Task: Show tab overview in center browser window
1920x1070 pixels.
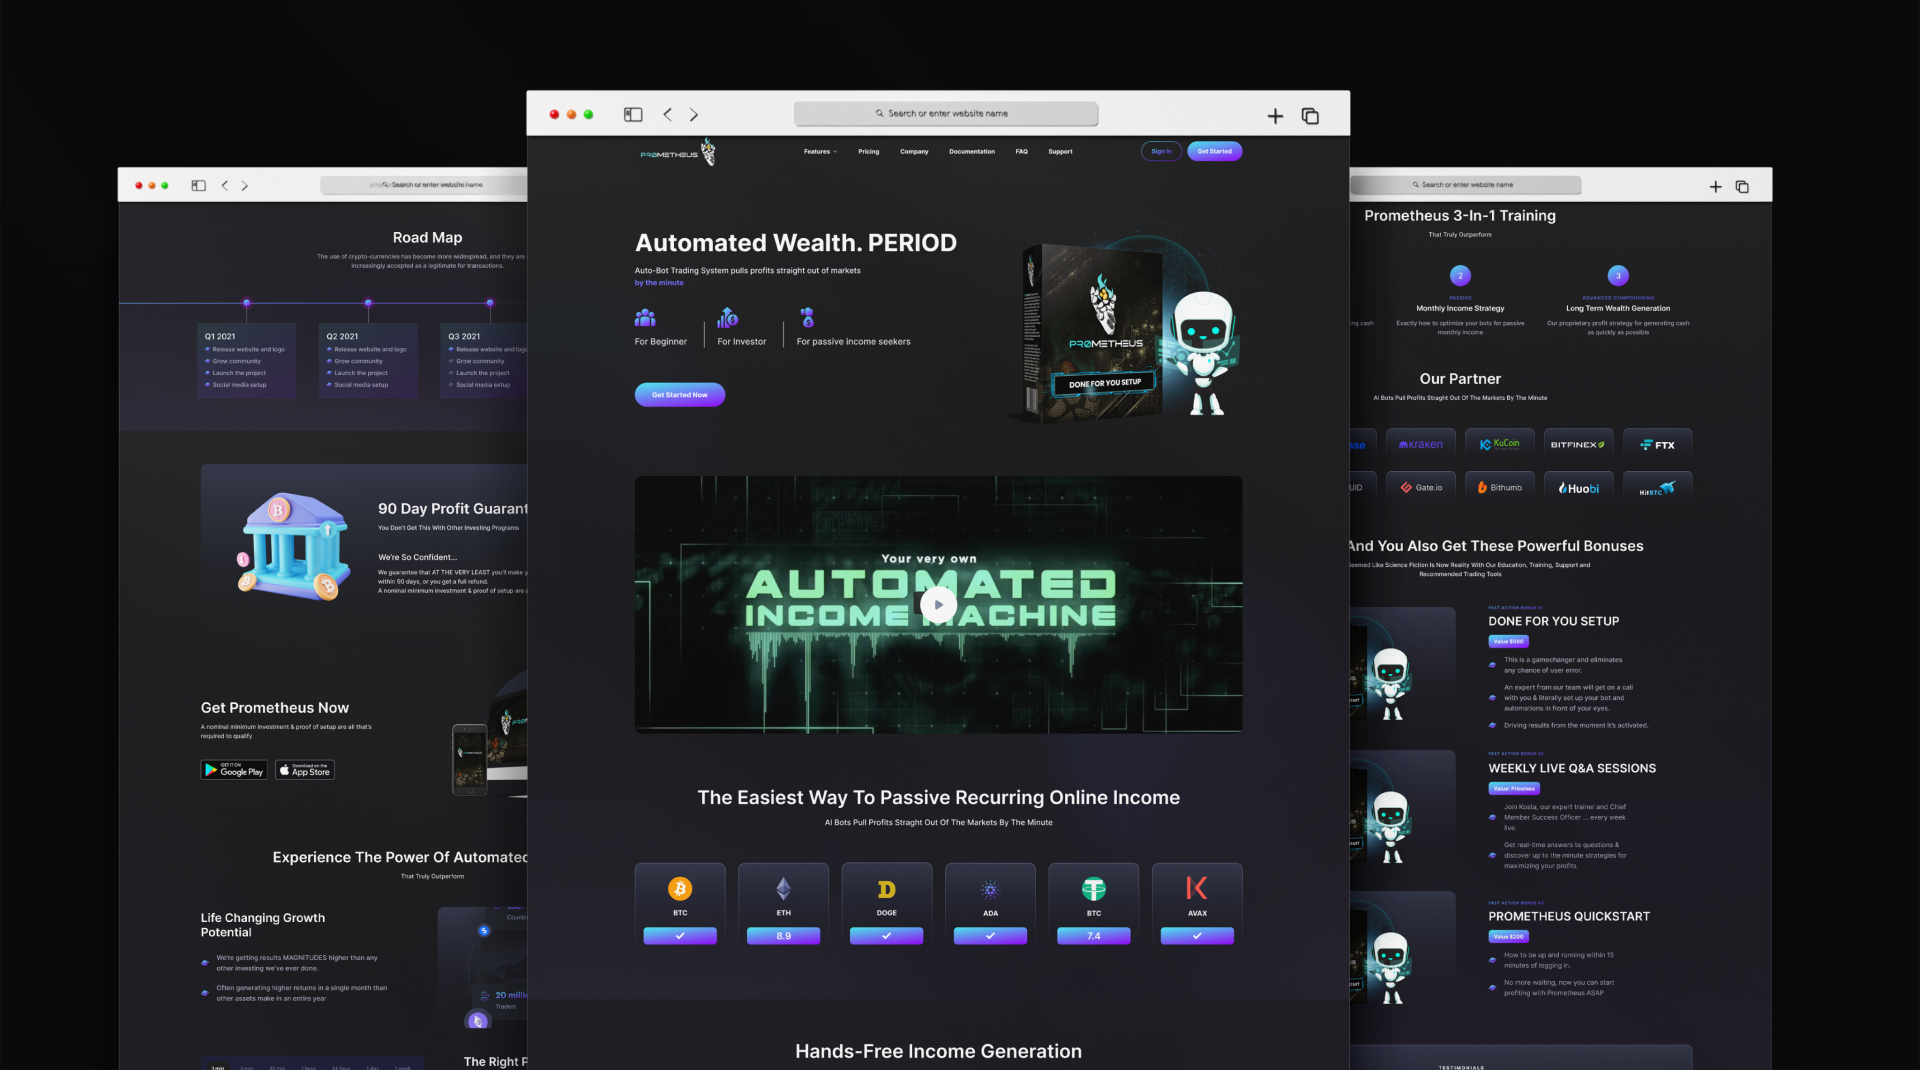Action: 1310,116
